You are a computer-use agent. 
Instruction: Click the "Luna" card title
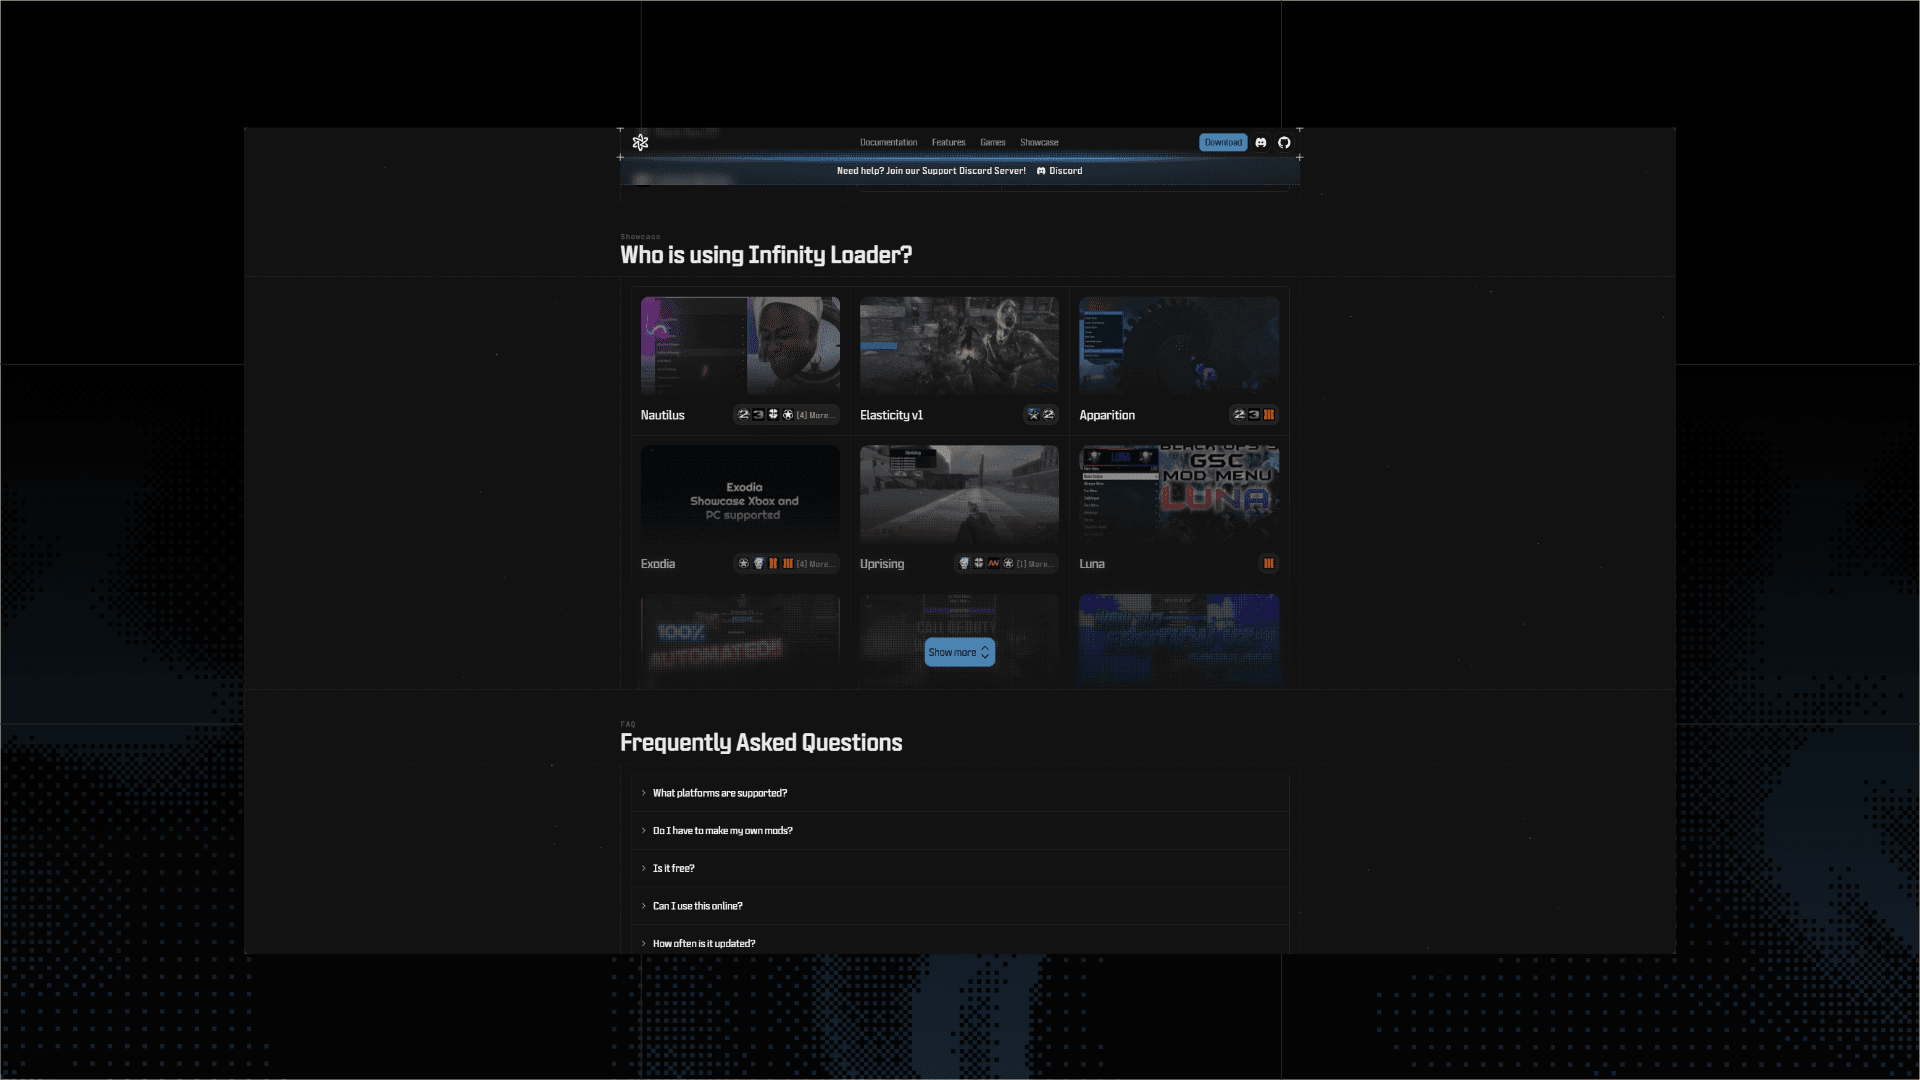click(x=1092, y=564)
